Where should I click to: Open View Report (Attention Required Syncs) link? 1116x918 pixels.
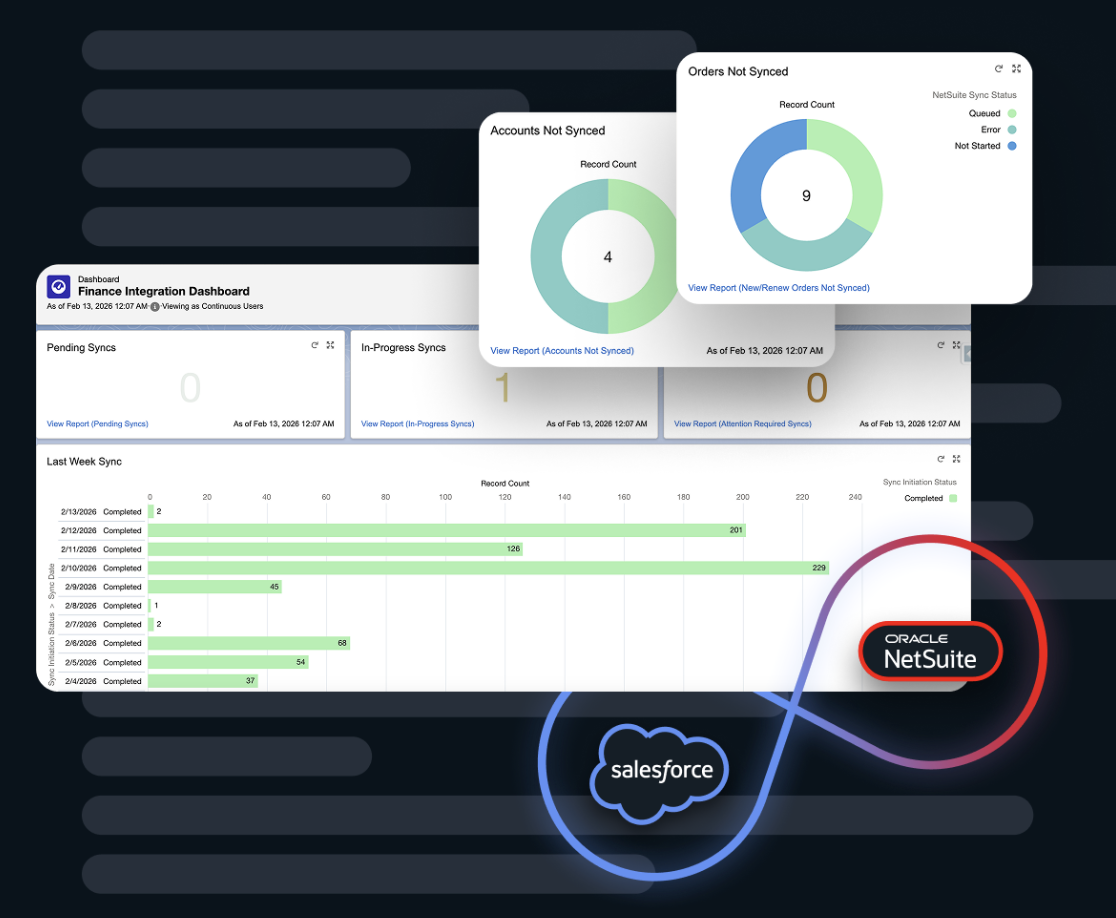pos(742,423)
